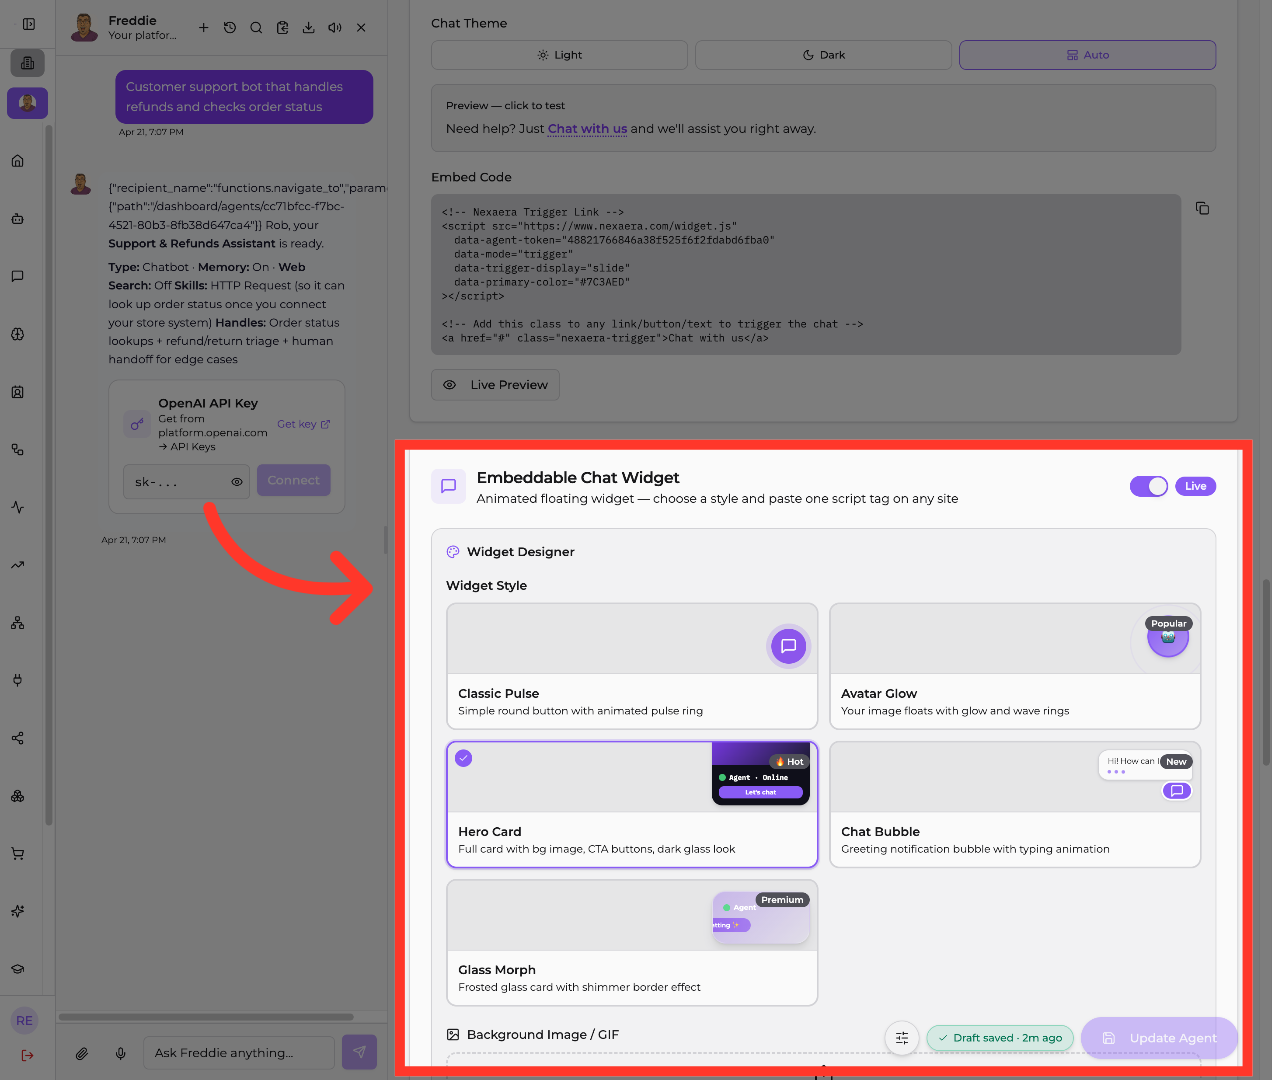1272x1080 pixels.
Task: Select the Light chat theme
Action: pyautogui.click(x=560, y=55)
